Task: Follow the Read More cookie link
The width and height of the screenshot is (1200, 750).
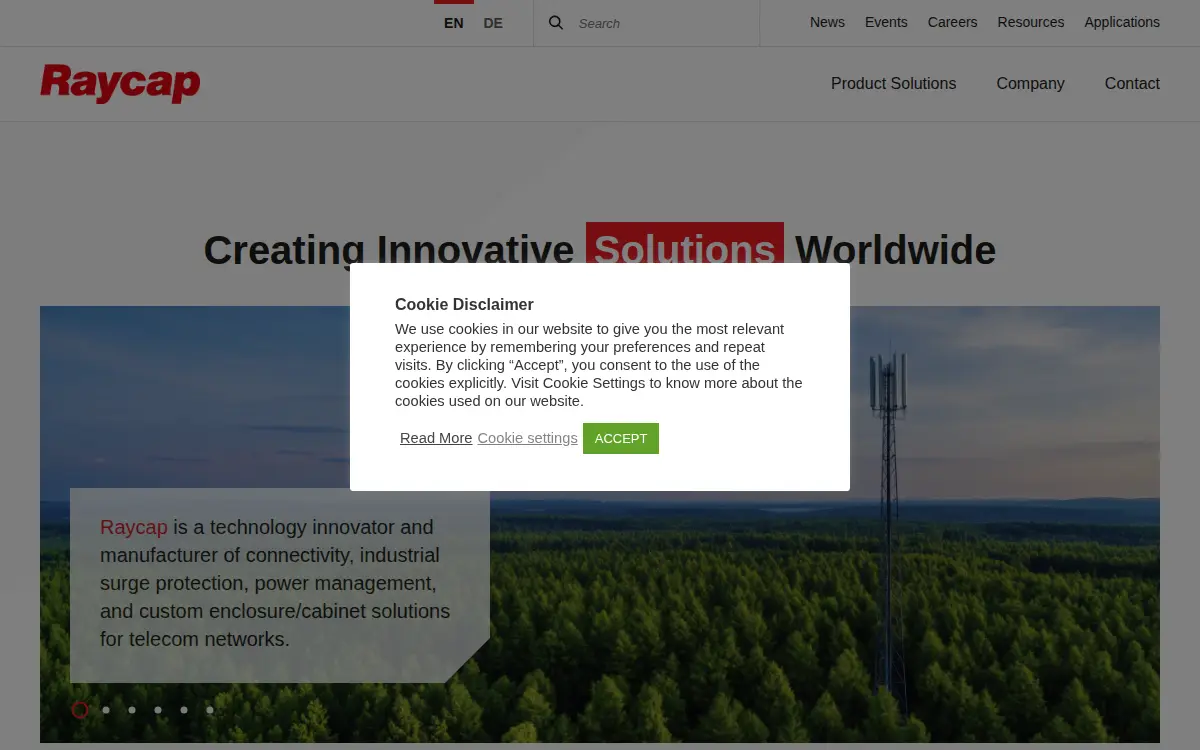Action: pos(436,438)
